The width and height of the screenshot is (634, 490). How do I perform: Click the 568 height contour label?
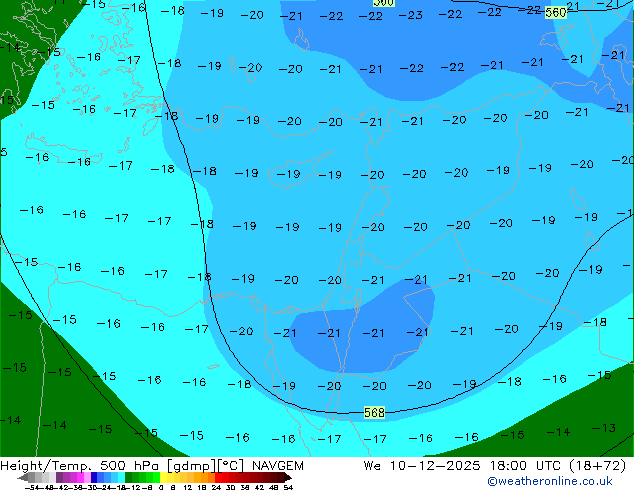point(374,412)
